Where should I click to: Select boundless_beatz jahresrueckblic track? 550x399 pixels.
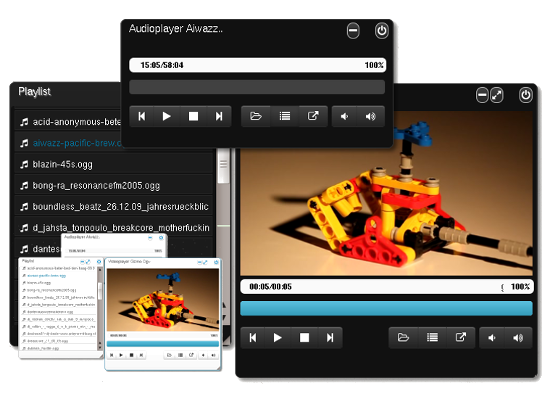[x=114, y=207]
